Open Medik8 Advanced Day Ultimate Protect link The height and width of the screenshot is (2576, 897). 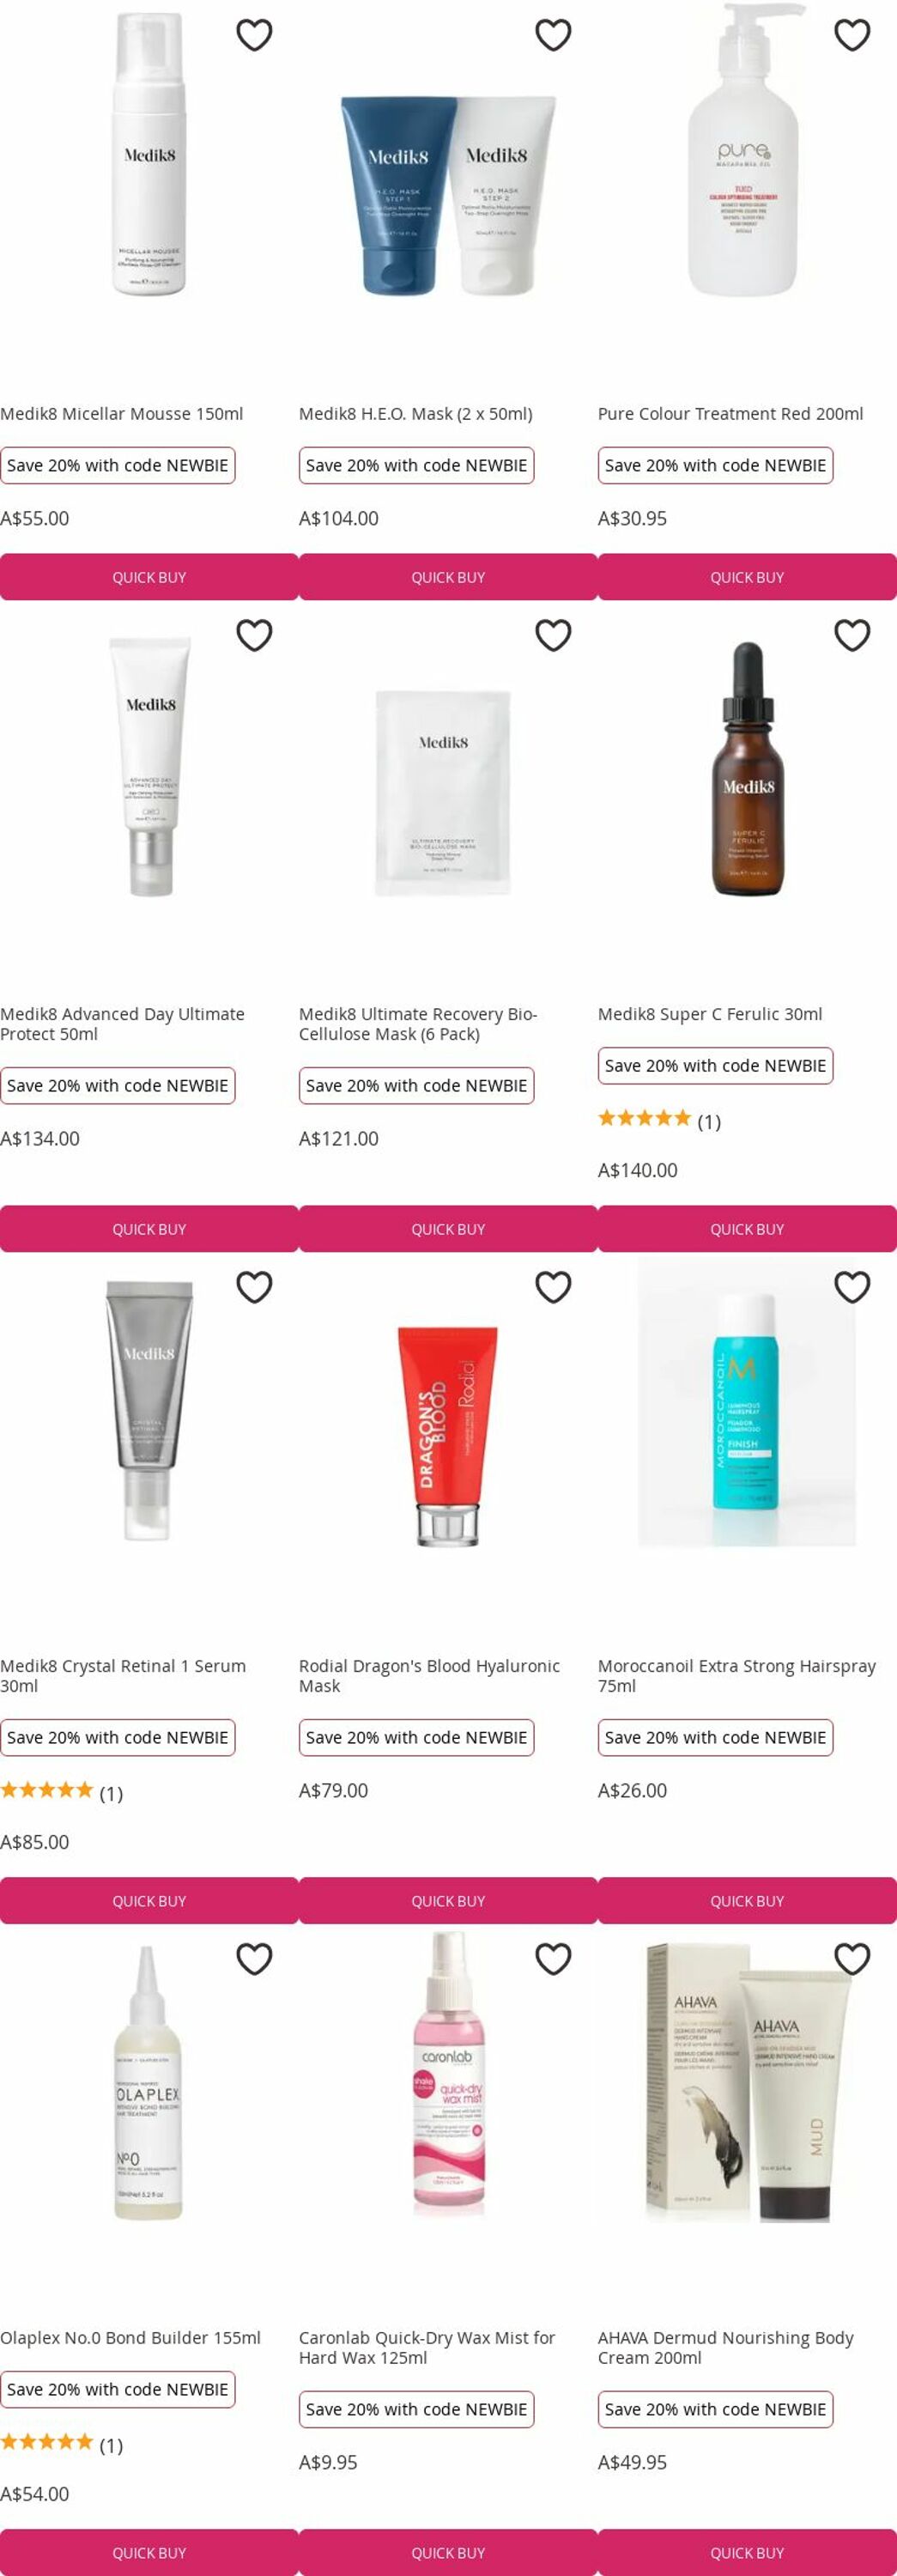click(x=122, y=1024)
